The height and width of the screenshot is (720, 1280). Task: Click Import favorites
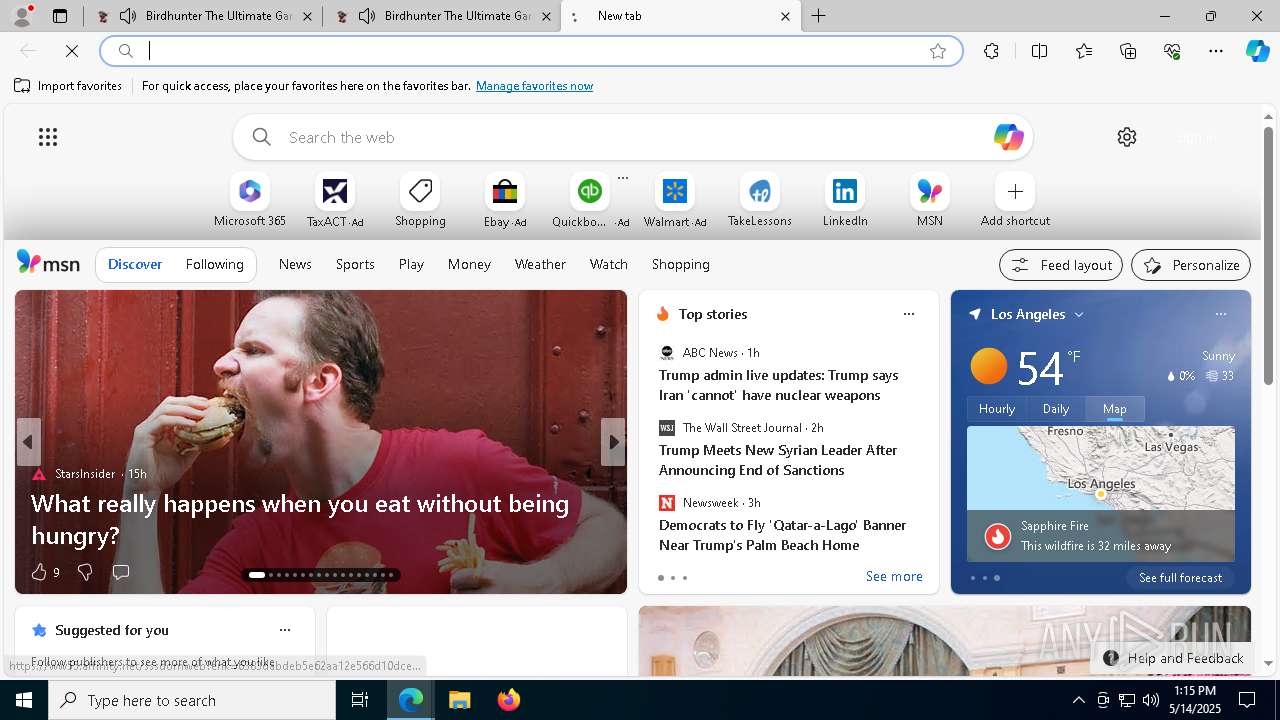pos(68,86)
